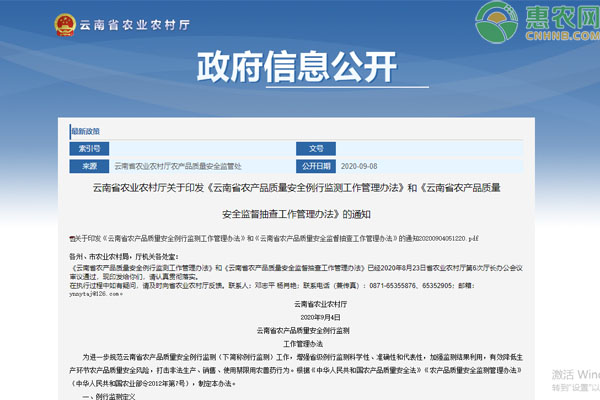The width and height of the screenshot is (600, 400).
Task: Click the 文号 label cell
Action: coord(316,149)
